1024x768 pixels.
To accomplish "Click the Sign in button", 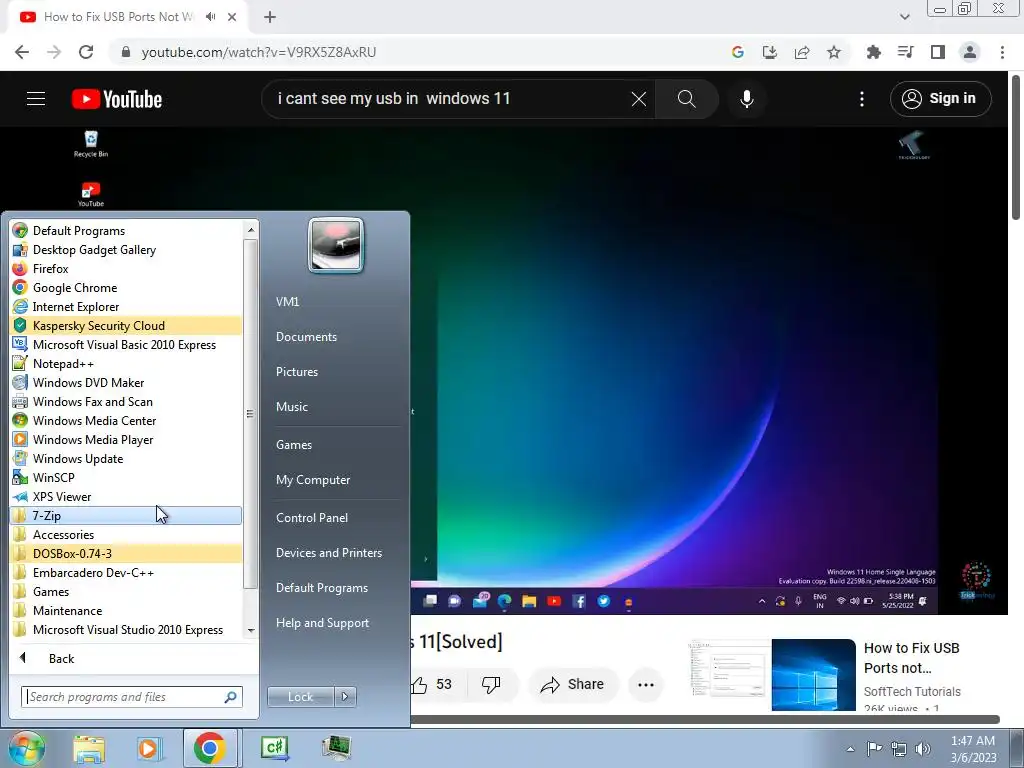I will [x=940, y=99].
